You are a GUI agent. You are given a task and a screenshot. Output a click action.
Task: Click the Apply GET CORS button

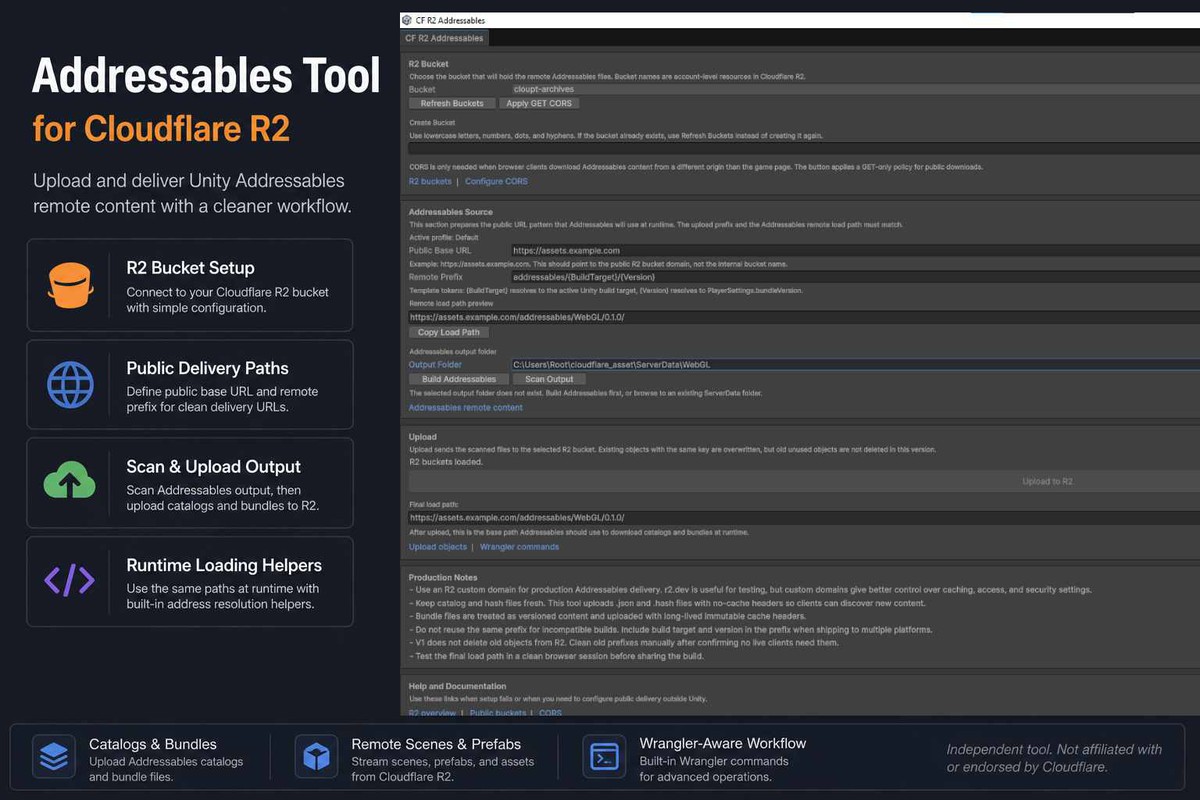click(538, 103)
